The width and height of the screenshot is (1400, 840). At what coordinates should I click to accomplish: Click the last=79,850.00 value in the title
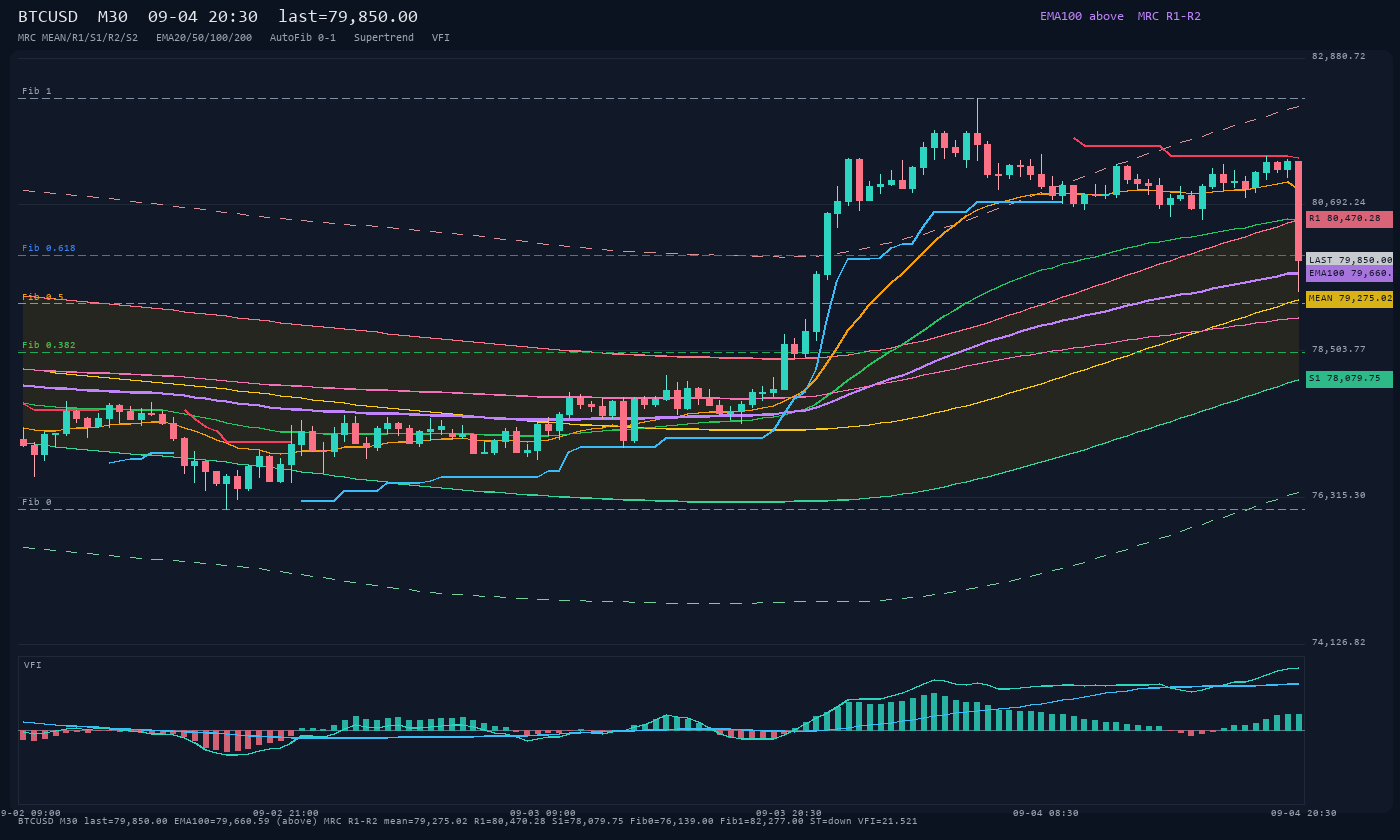[x=348, y=17]
